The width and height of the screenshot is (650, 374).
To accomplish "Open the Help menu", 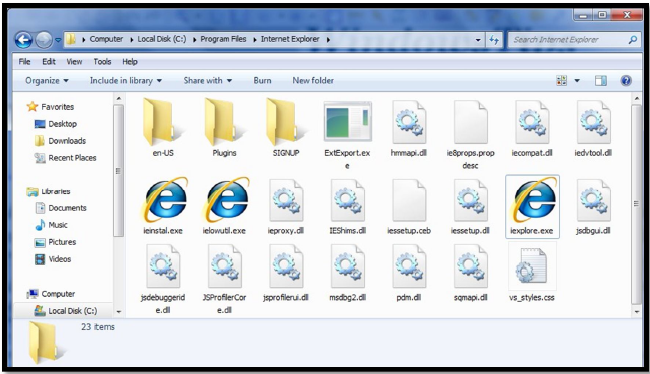I will [130, 61].
